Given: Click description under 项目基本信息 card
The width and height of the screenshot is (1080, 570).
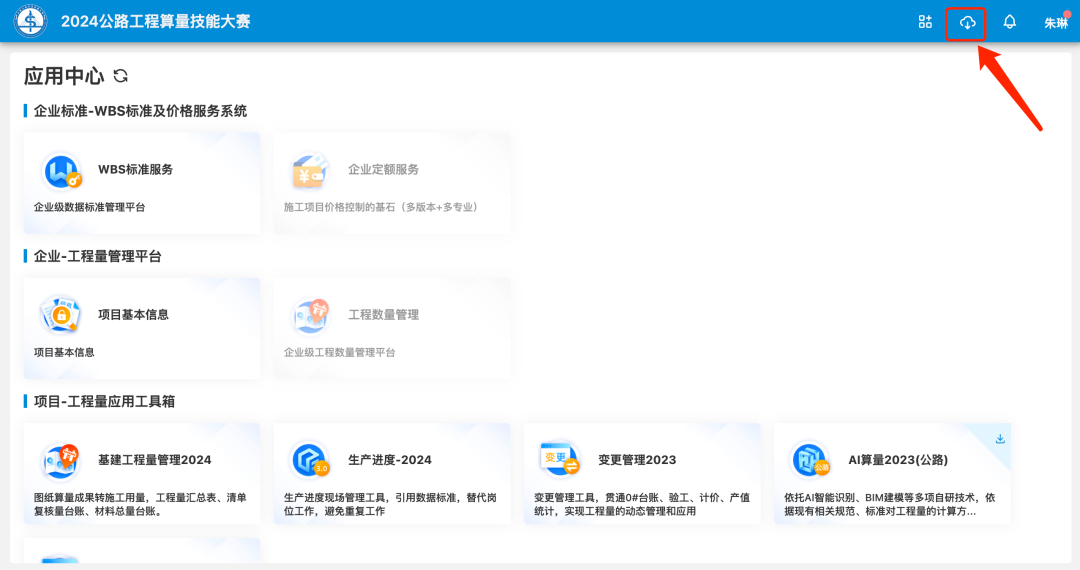Looking at the screenshot, I should [x=64, y=352].
